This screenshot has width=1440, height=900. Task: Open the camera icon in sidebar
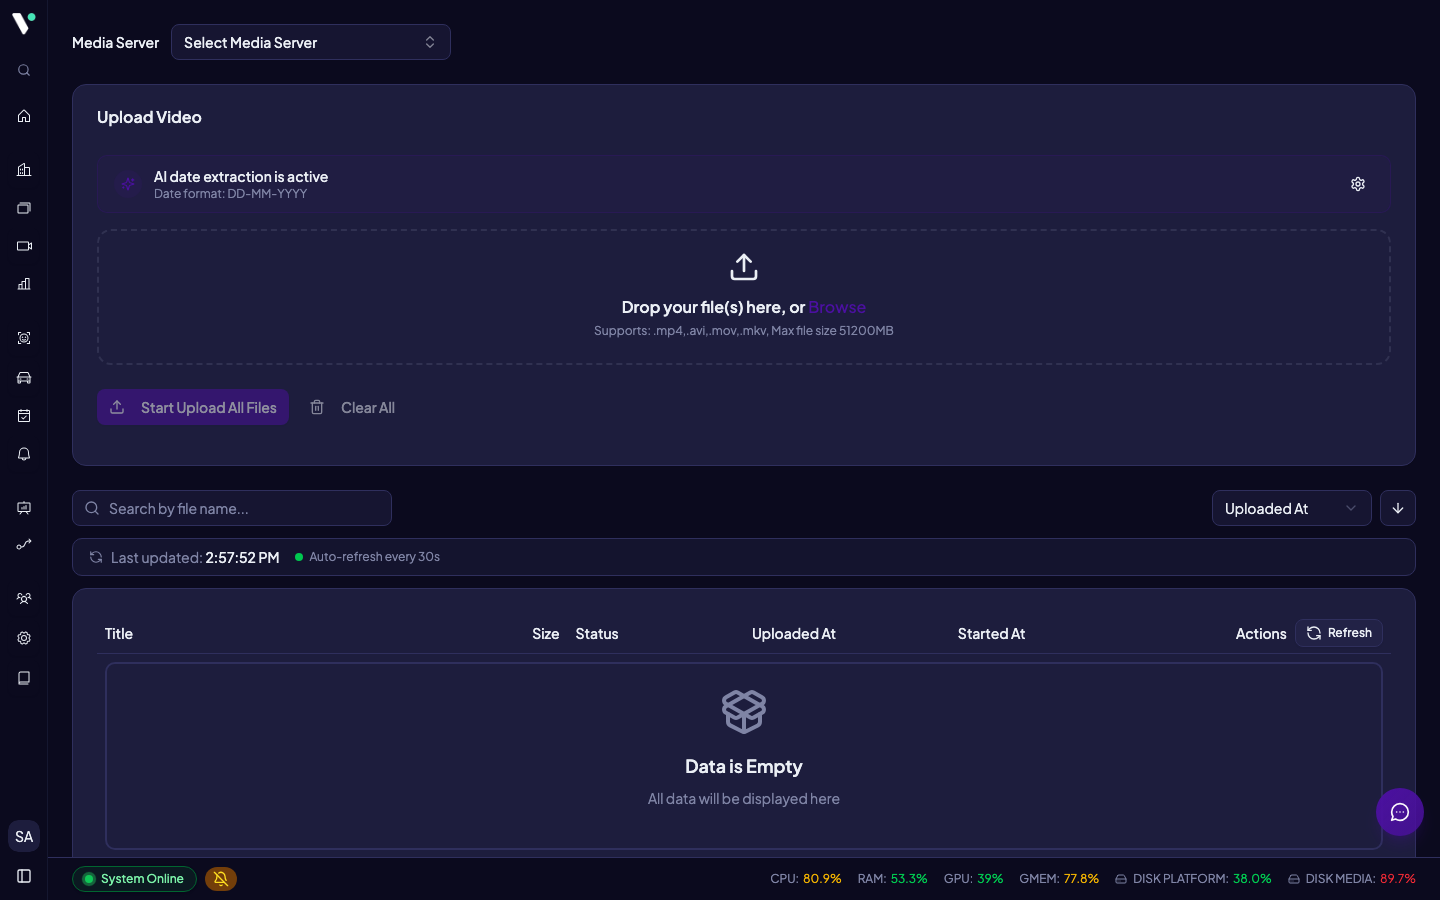pyautogui.click(x=24, y=246)
